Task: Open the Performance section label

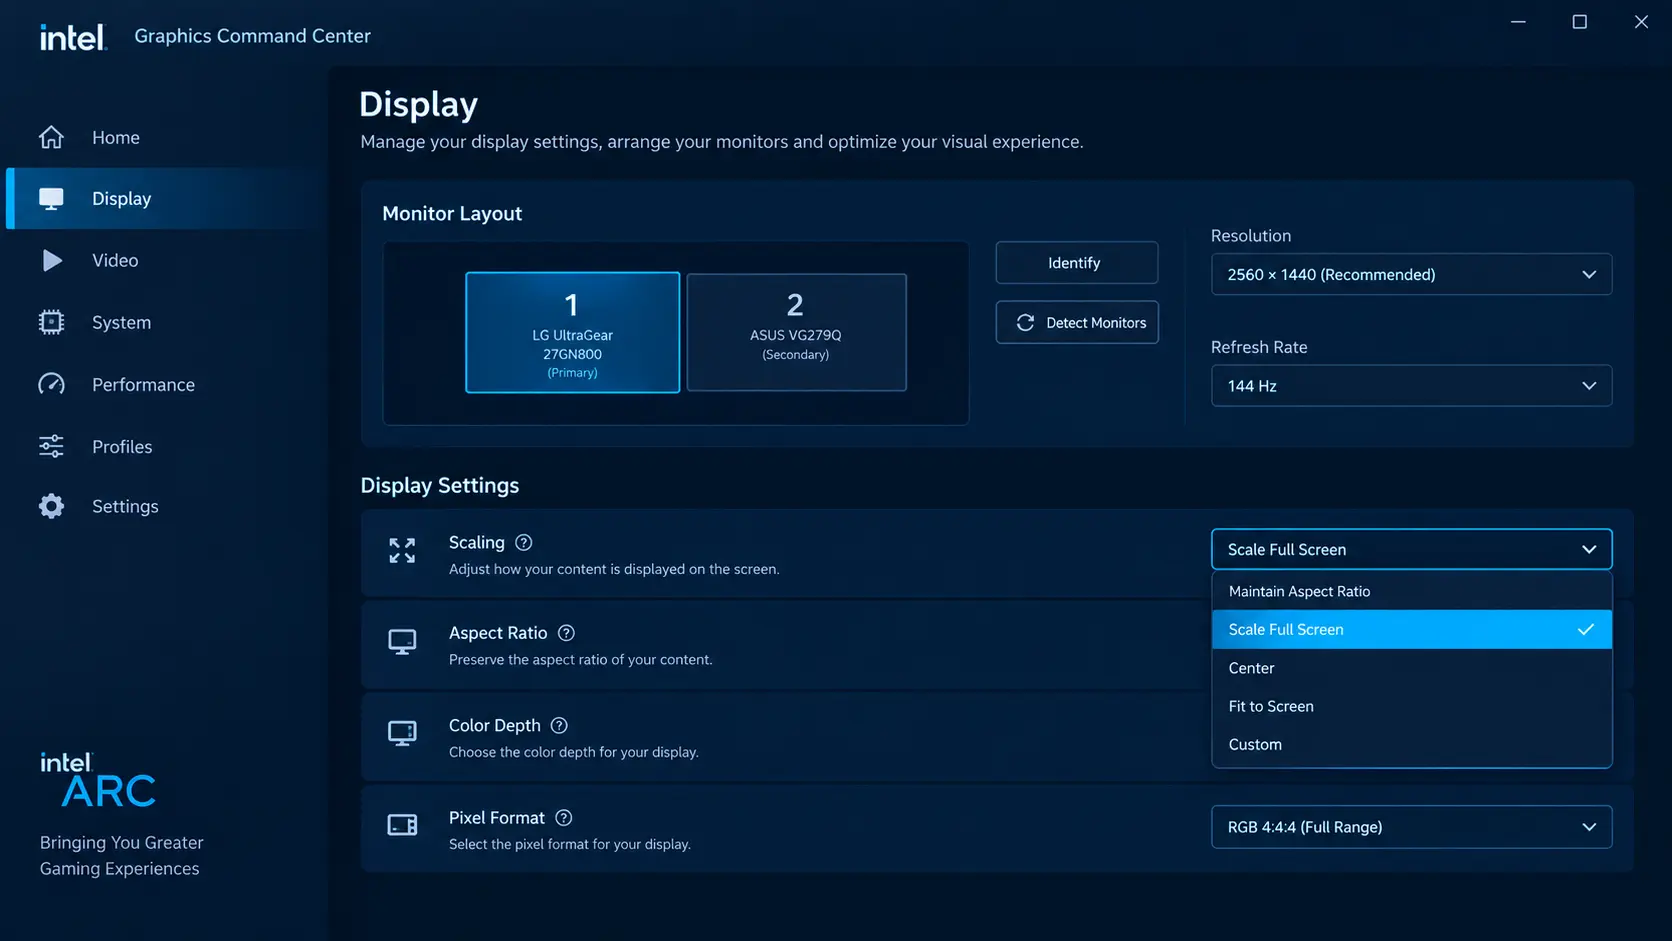Action: pos(143,384)
